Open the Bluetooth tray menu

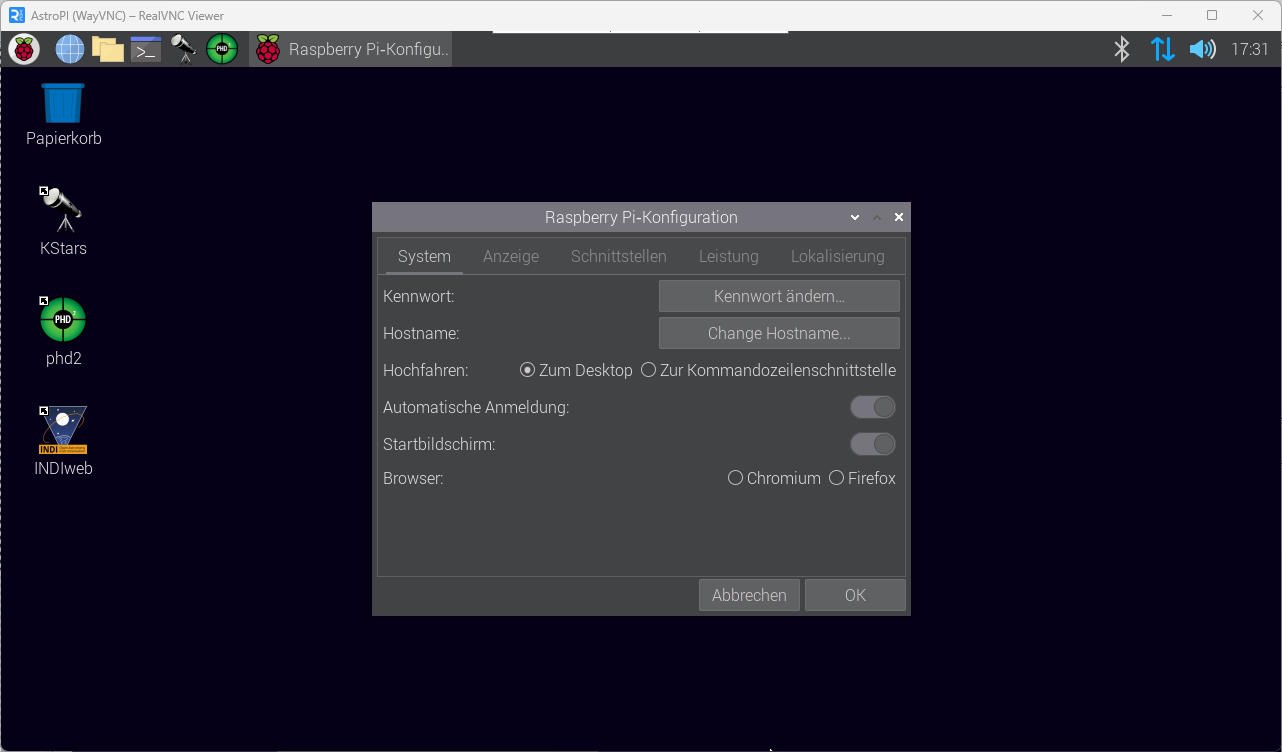pyautogui.click(x=1122, y=49)
